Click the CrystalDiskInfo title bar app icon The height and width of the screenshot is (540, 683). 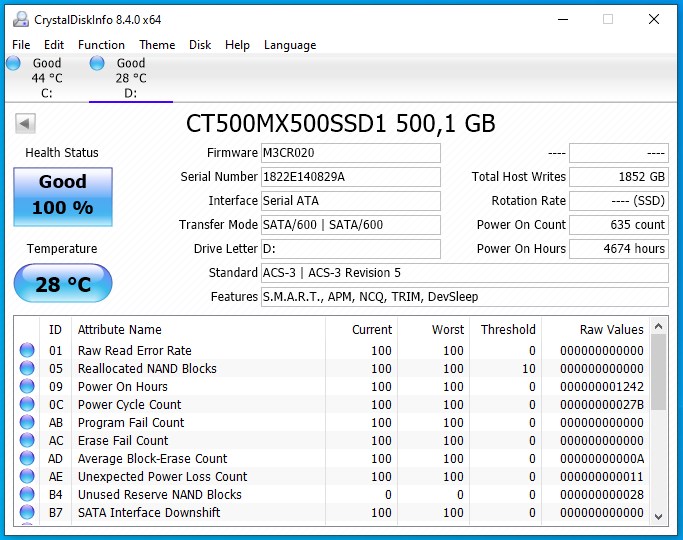pos(20,19)
